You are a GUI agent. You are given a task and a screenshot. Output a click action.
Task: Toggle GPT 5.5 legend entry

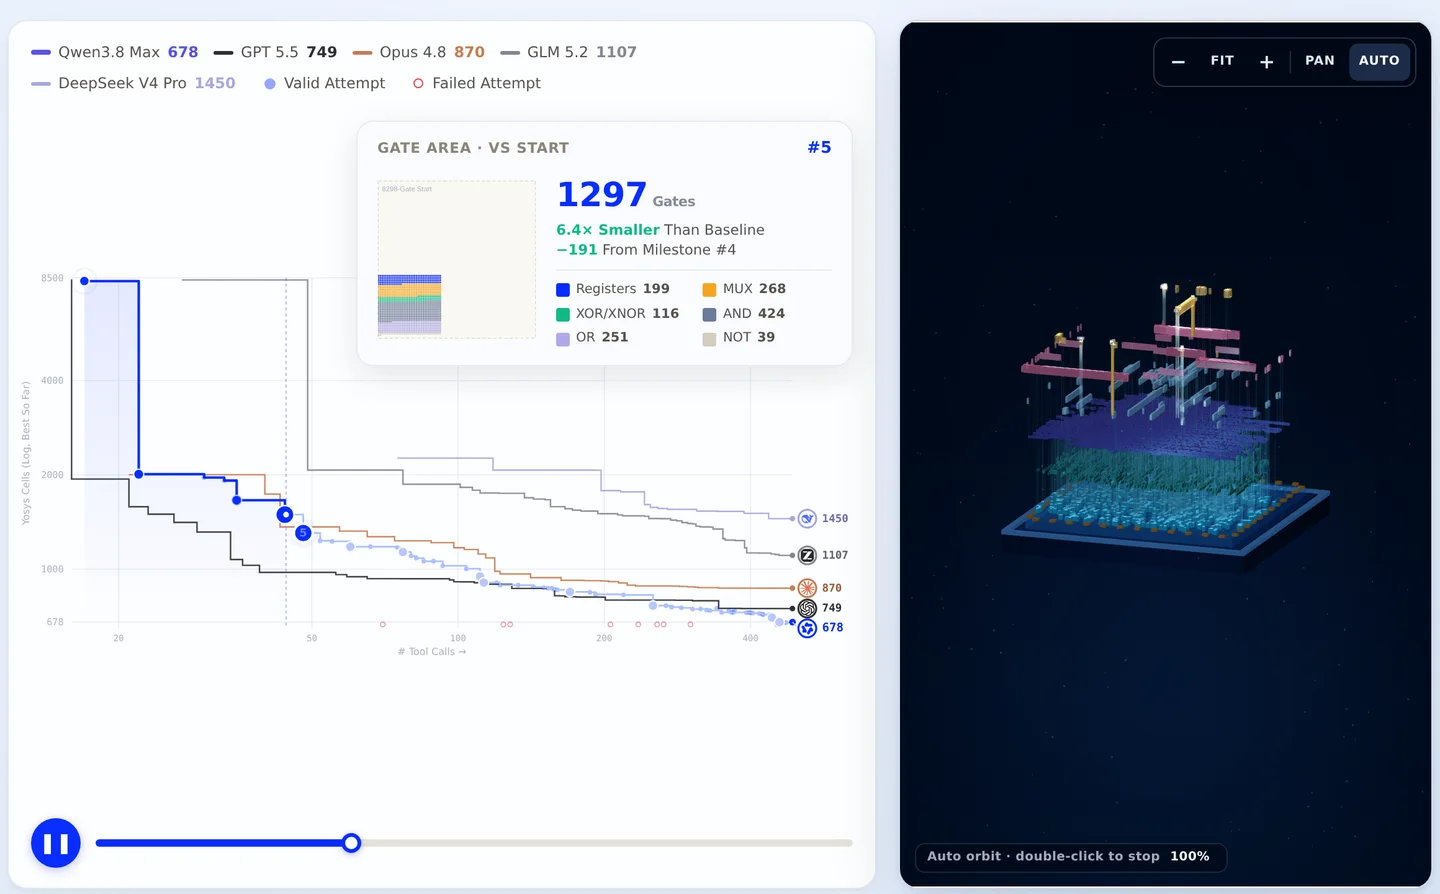(276, 52)
